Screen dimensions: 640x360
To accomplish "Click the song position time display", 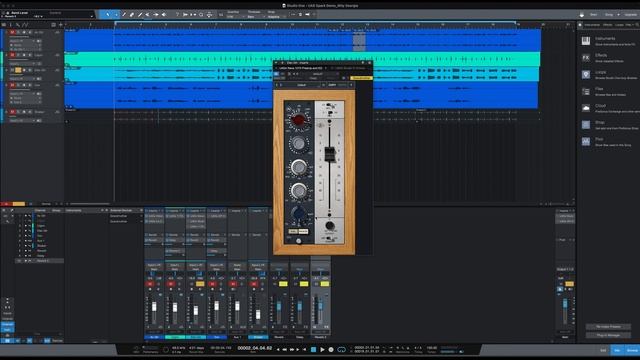I will [255, 348].
